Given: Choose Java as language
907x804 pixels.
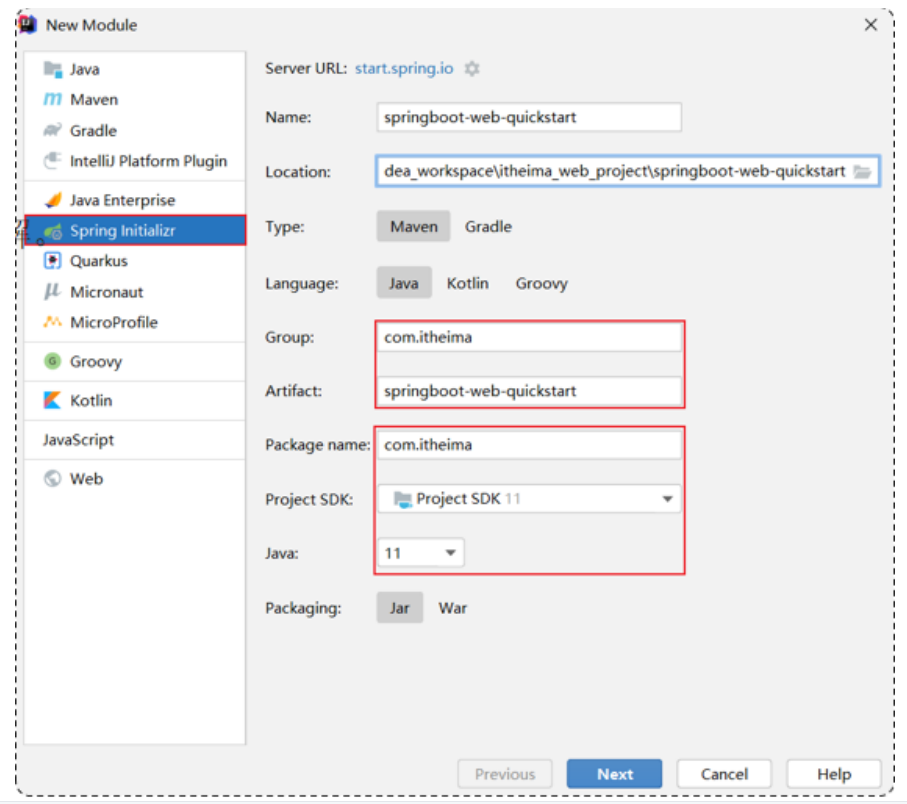Looking at the screenshot, I should click(404, 283).
